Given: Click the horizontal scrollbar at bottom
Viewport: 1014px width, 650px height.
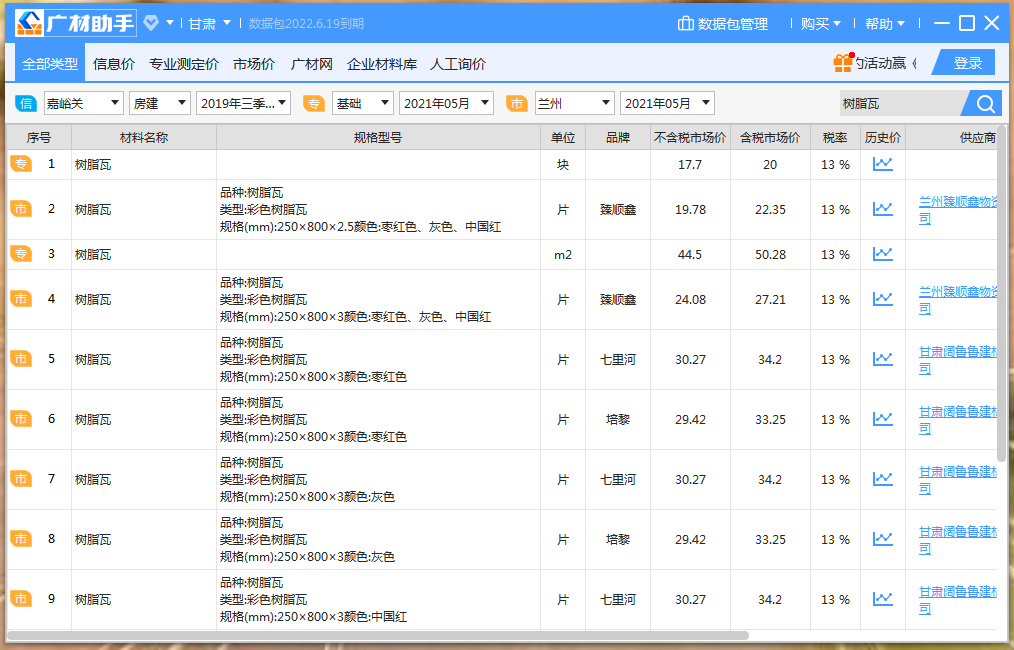Looking at the screenshot, I should pos(378,636).
